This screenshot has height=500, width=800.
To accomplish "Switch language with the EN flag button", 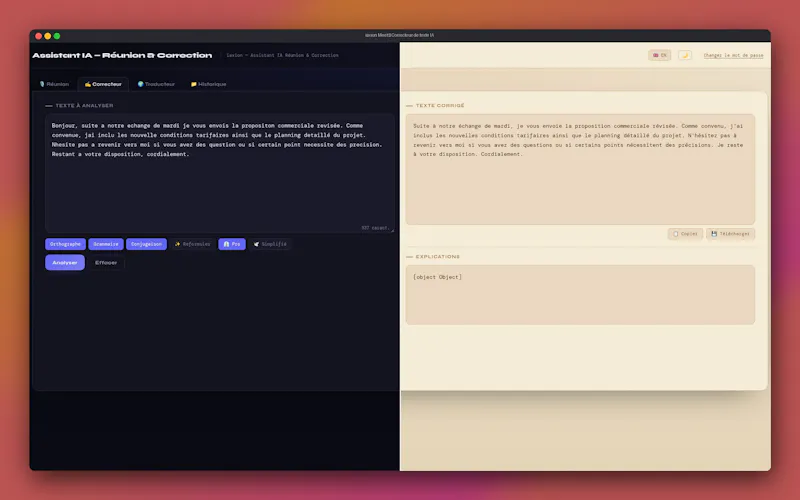I will pos(659,55).
